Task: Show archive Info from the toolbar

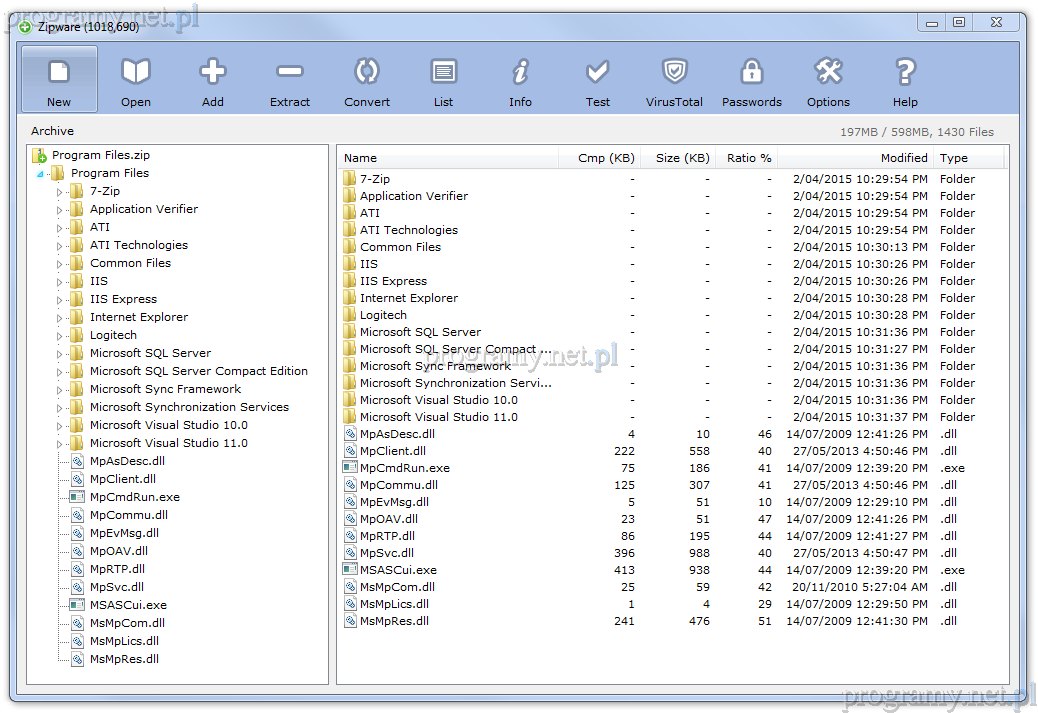Action: pyautogui.click(x=520, y=79)
